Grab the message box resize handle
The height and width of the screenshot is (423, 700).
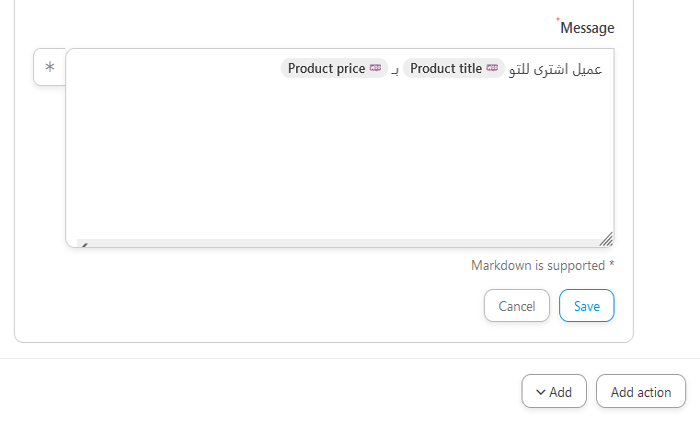[x=606, y=239]
